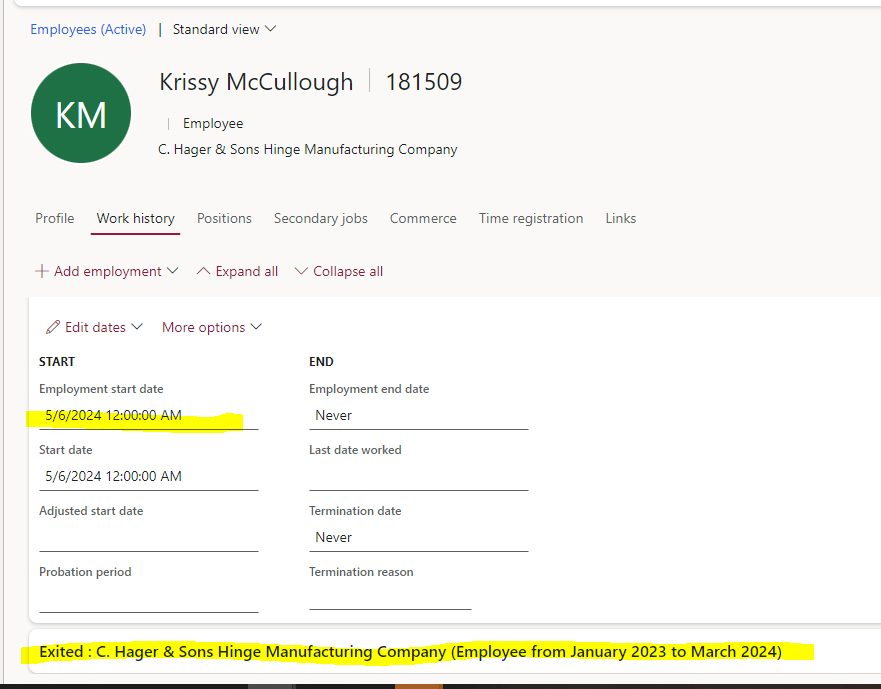
Task: Click the Employment start date field
Action: tap(149, 416)
